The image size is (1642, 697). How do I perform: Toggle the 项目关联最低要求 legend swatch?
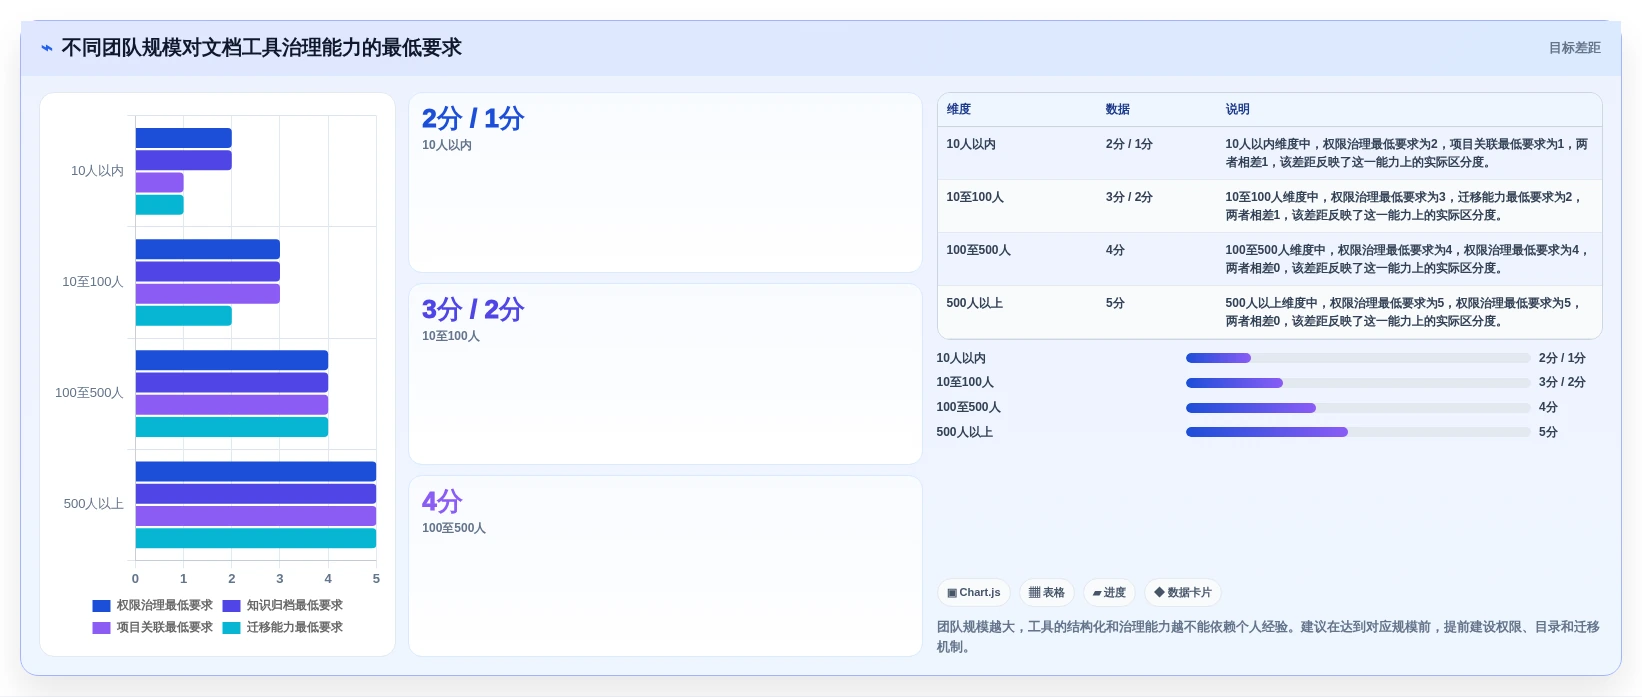[101, 628]
